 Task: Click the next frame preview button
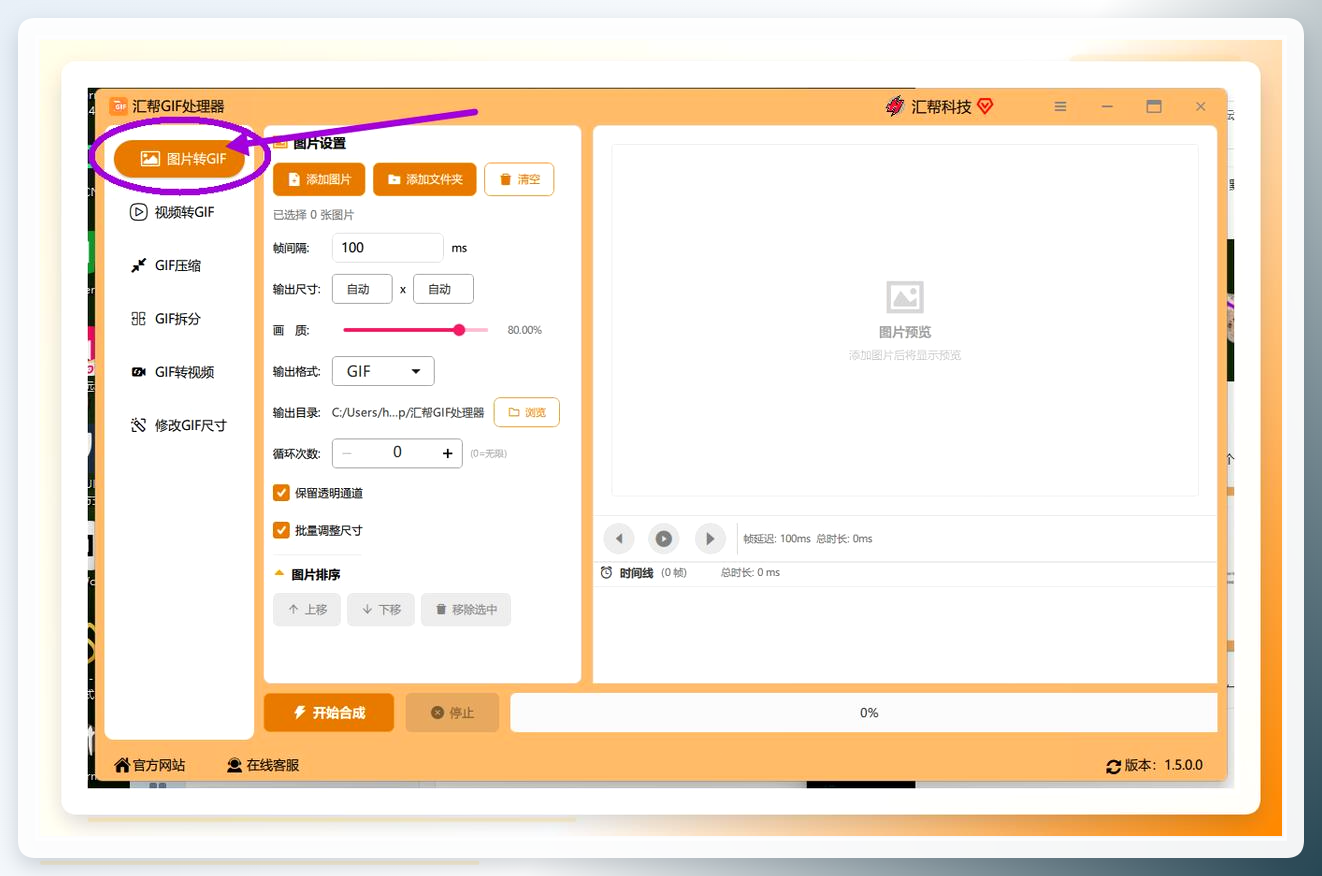(x=710, y=539)
